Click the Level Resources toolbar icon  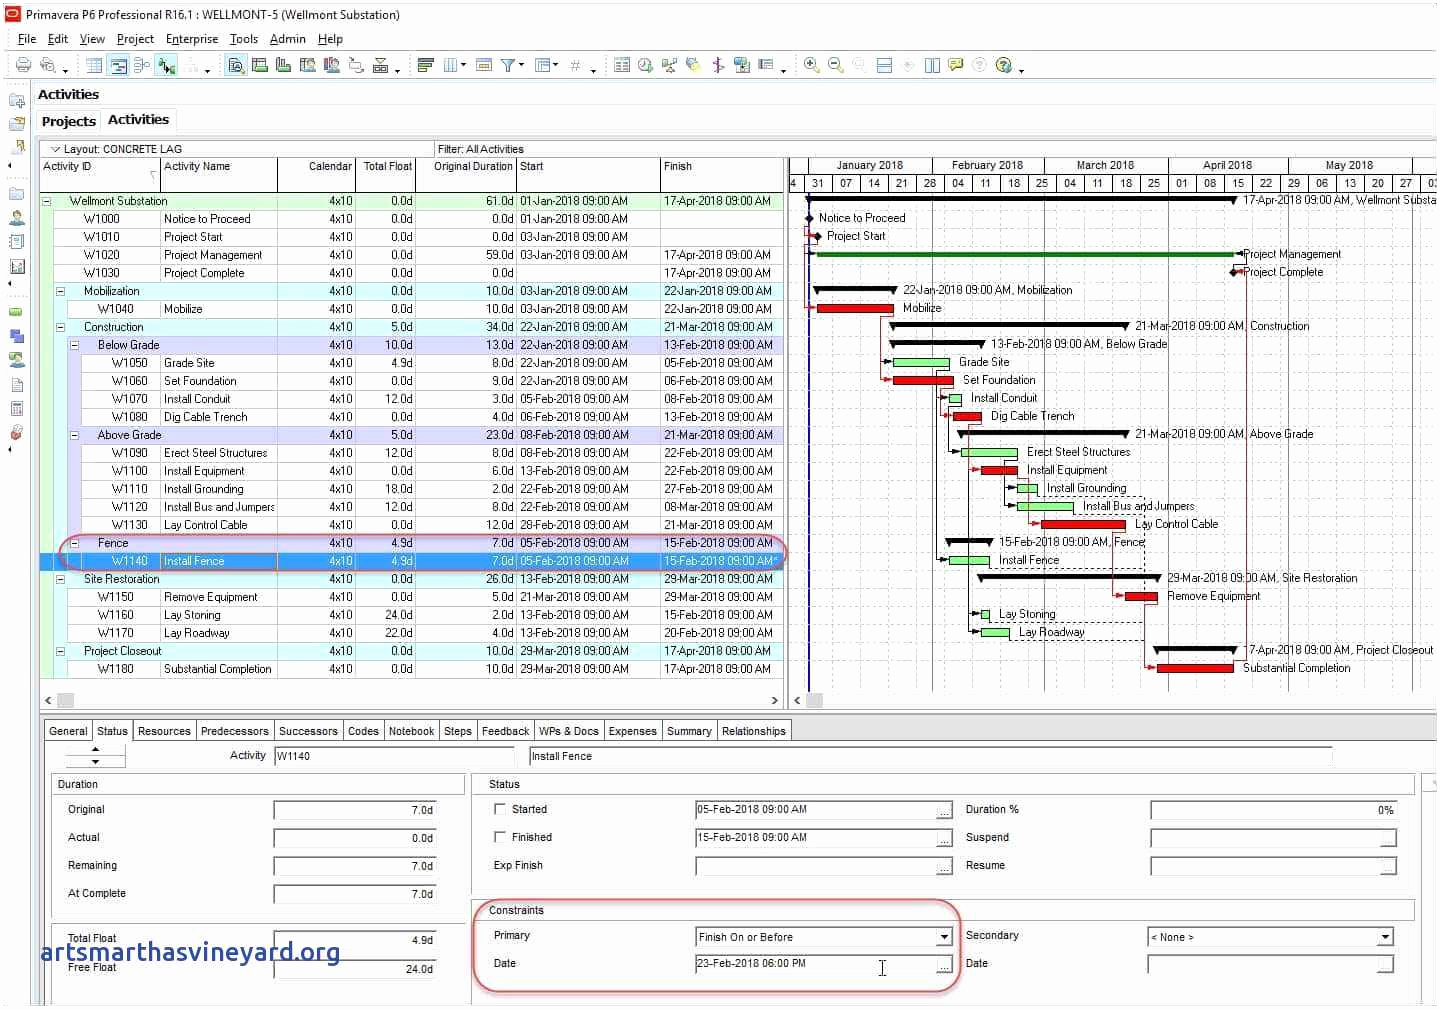[669, 66]
